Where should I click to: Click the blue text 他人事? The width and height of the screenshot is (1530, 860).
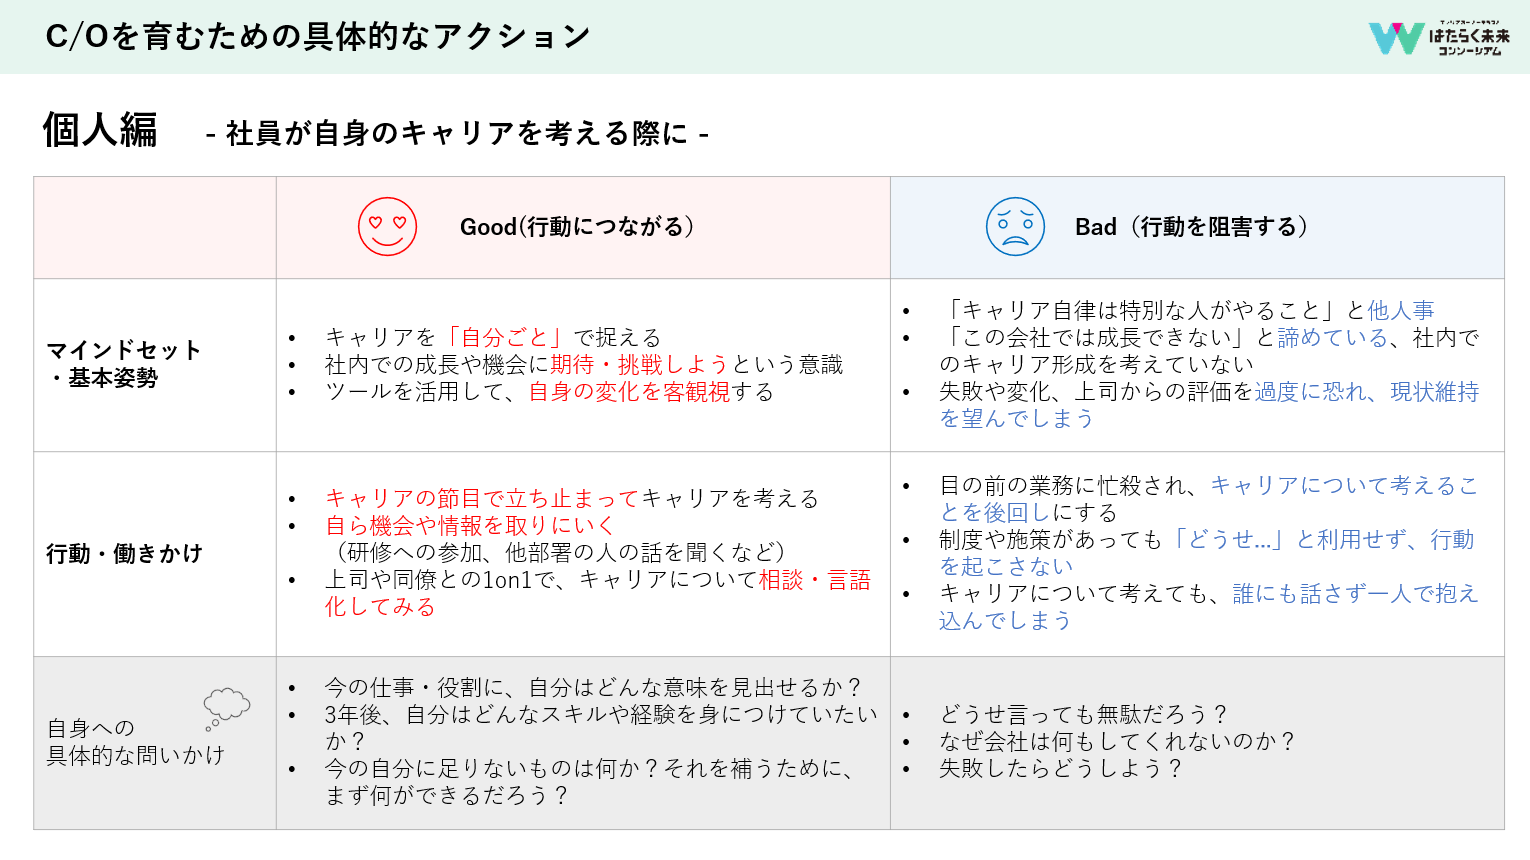coord(1400,310)
